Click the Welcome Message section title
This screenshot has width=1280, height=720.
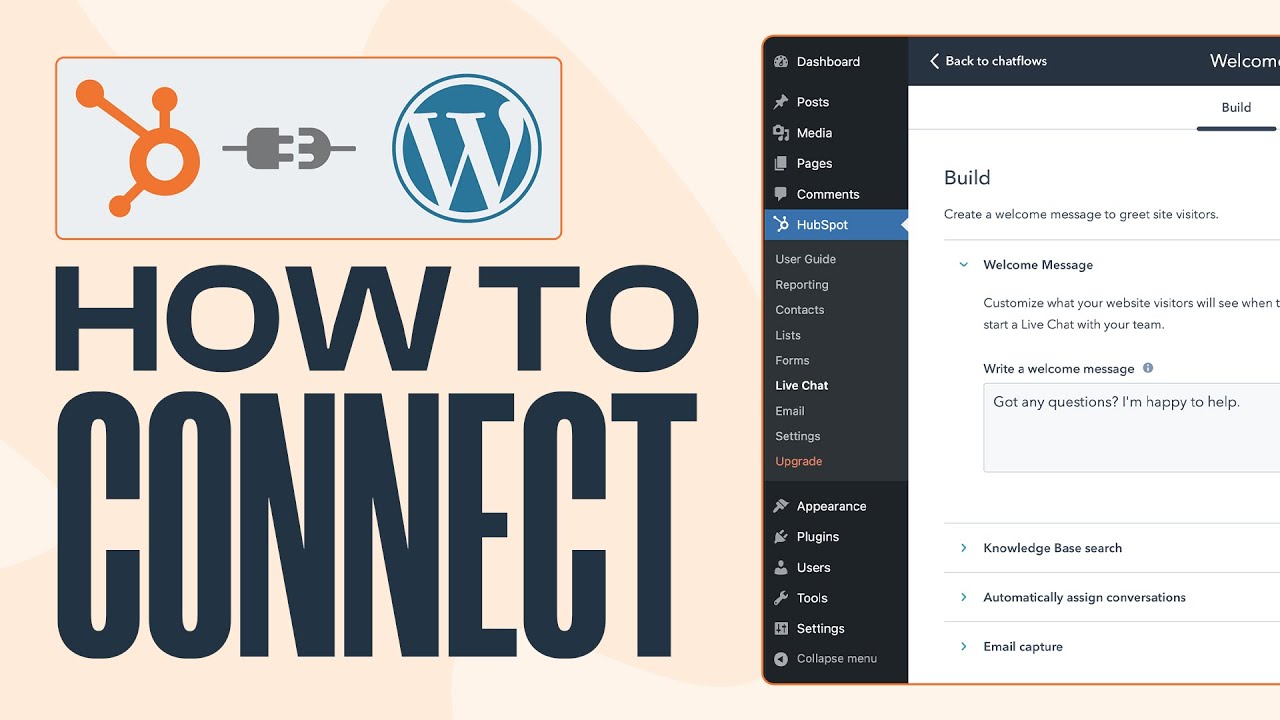(x=1038, y=265)
